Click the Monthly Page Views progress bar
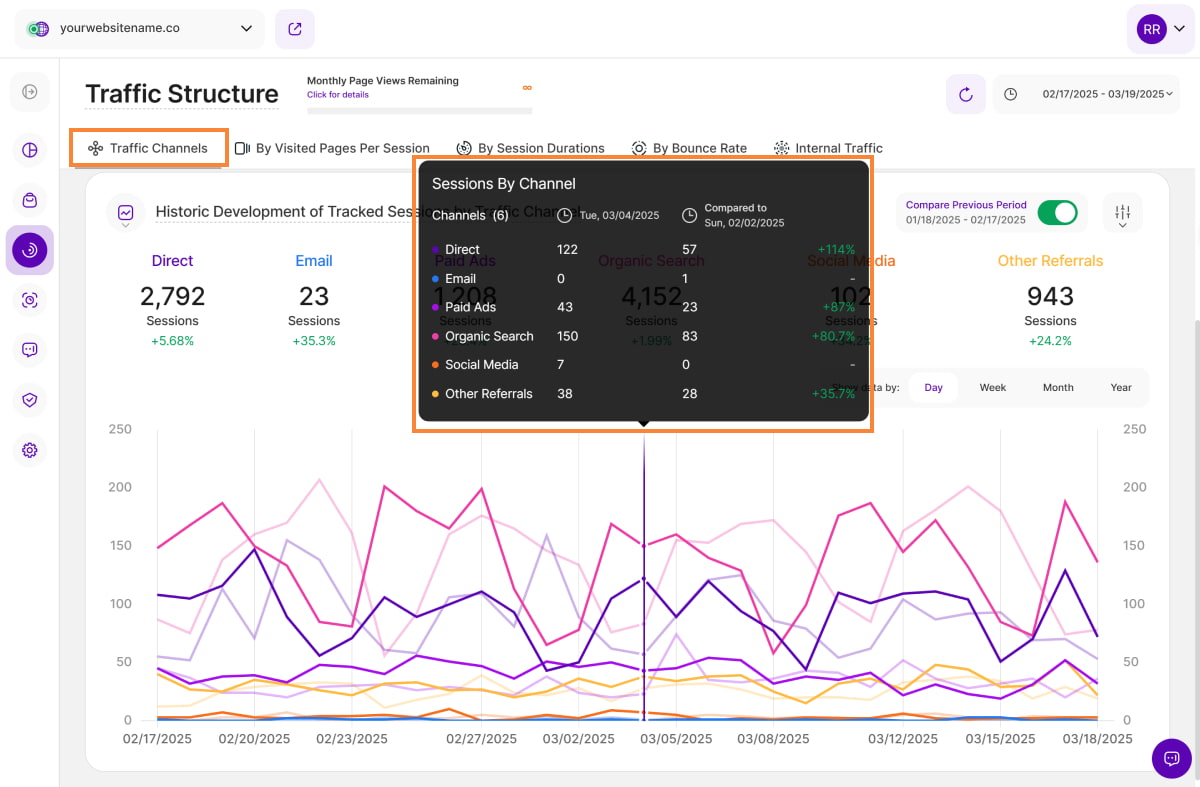Image resolution: width=1200 pixels, height=787 pixels. point(419,110)
